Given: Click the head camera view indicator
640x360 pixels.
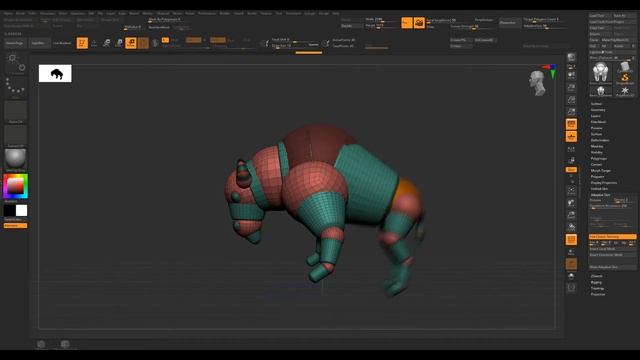Looking at the screenshot, I should point(538,83).
